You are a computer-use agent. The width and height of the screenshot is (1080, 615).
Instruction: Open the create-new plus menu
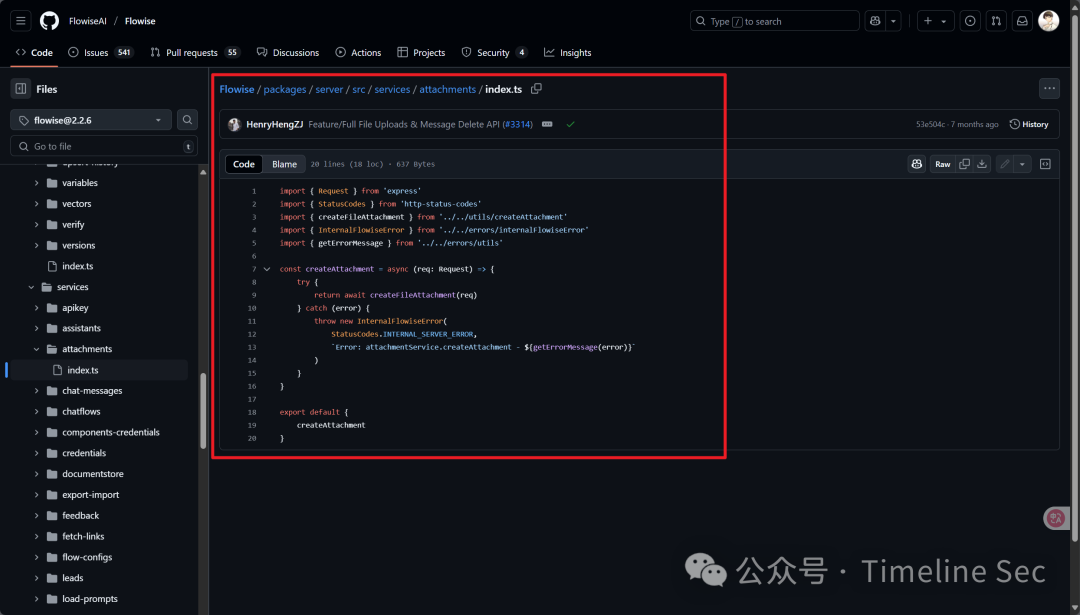[935, 21]
